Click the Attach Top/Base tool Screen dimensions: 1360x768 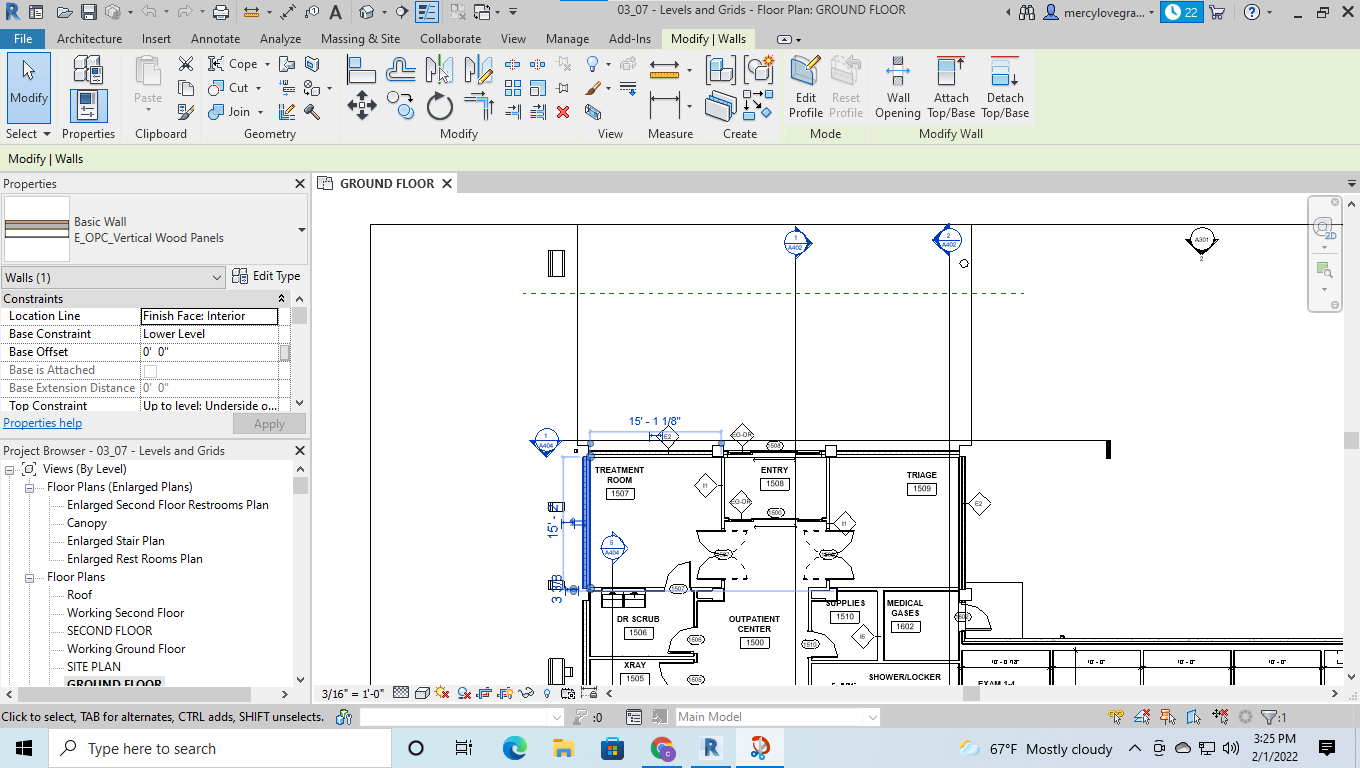[950, 88]
